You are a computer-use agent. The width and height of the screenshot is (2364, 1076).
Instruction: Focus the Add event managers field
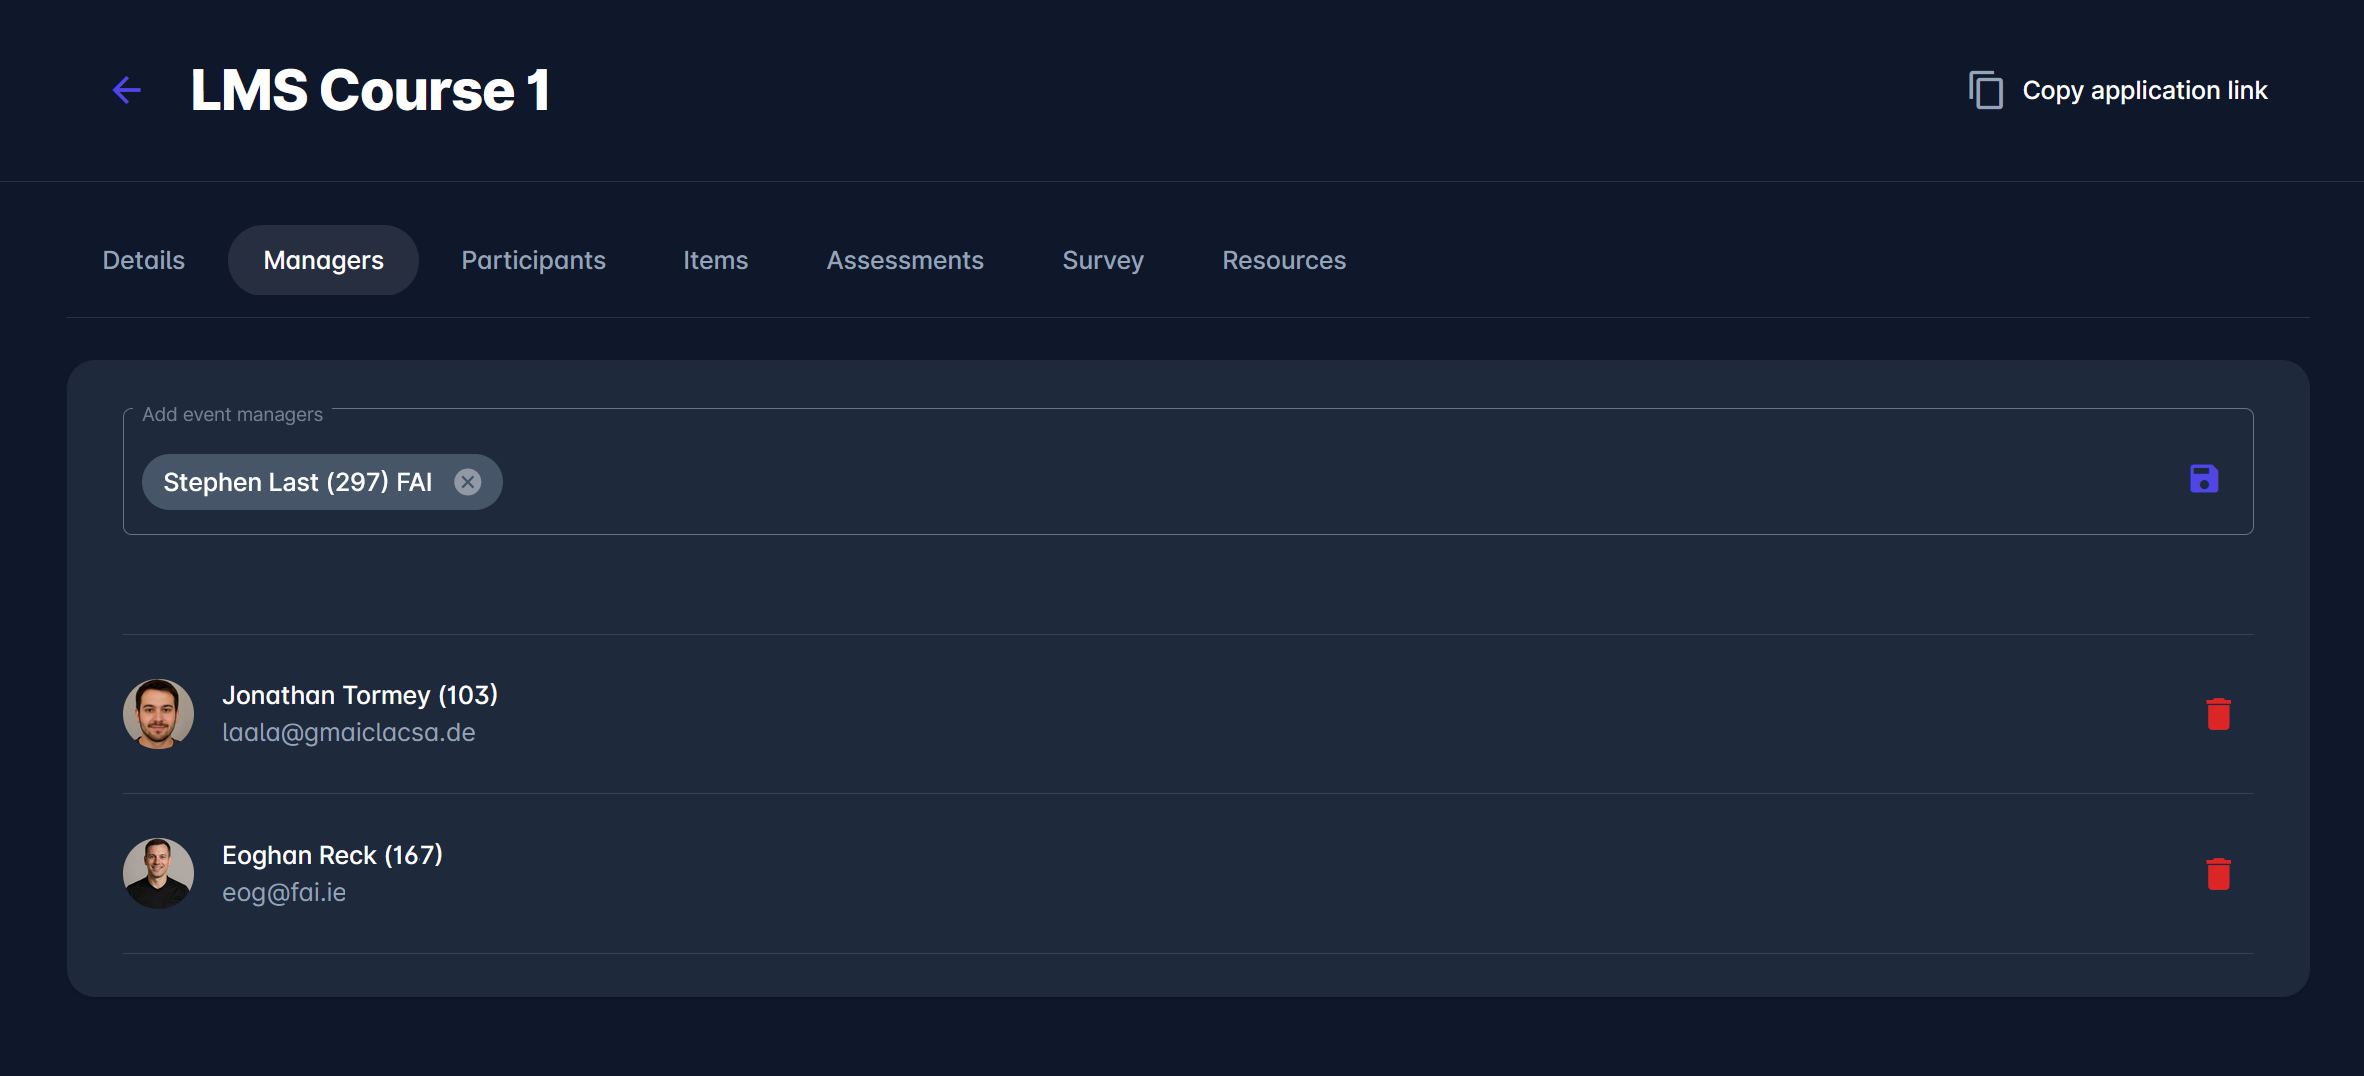[x=1300, y=482]
